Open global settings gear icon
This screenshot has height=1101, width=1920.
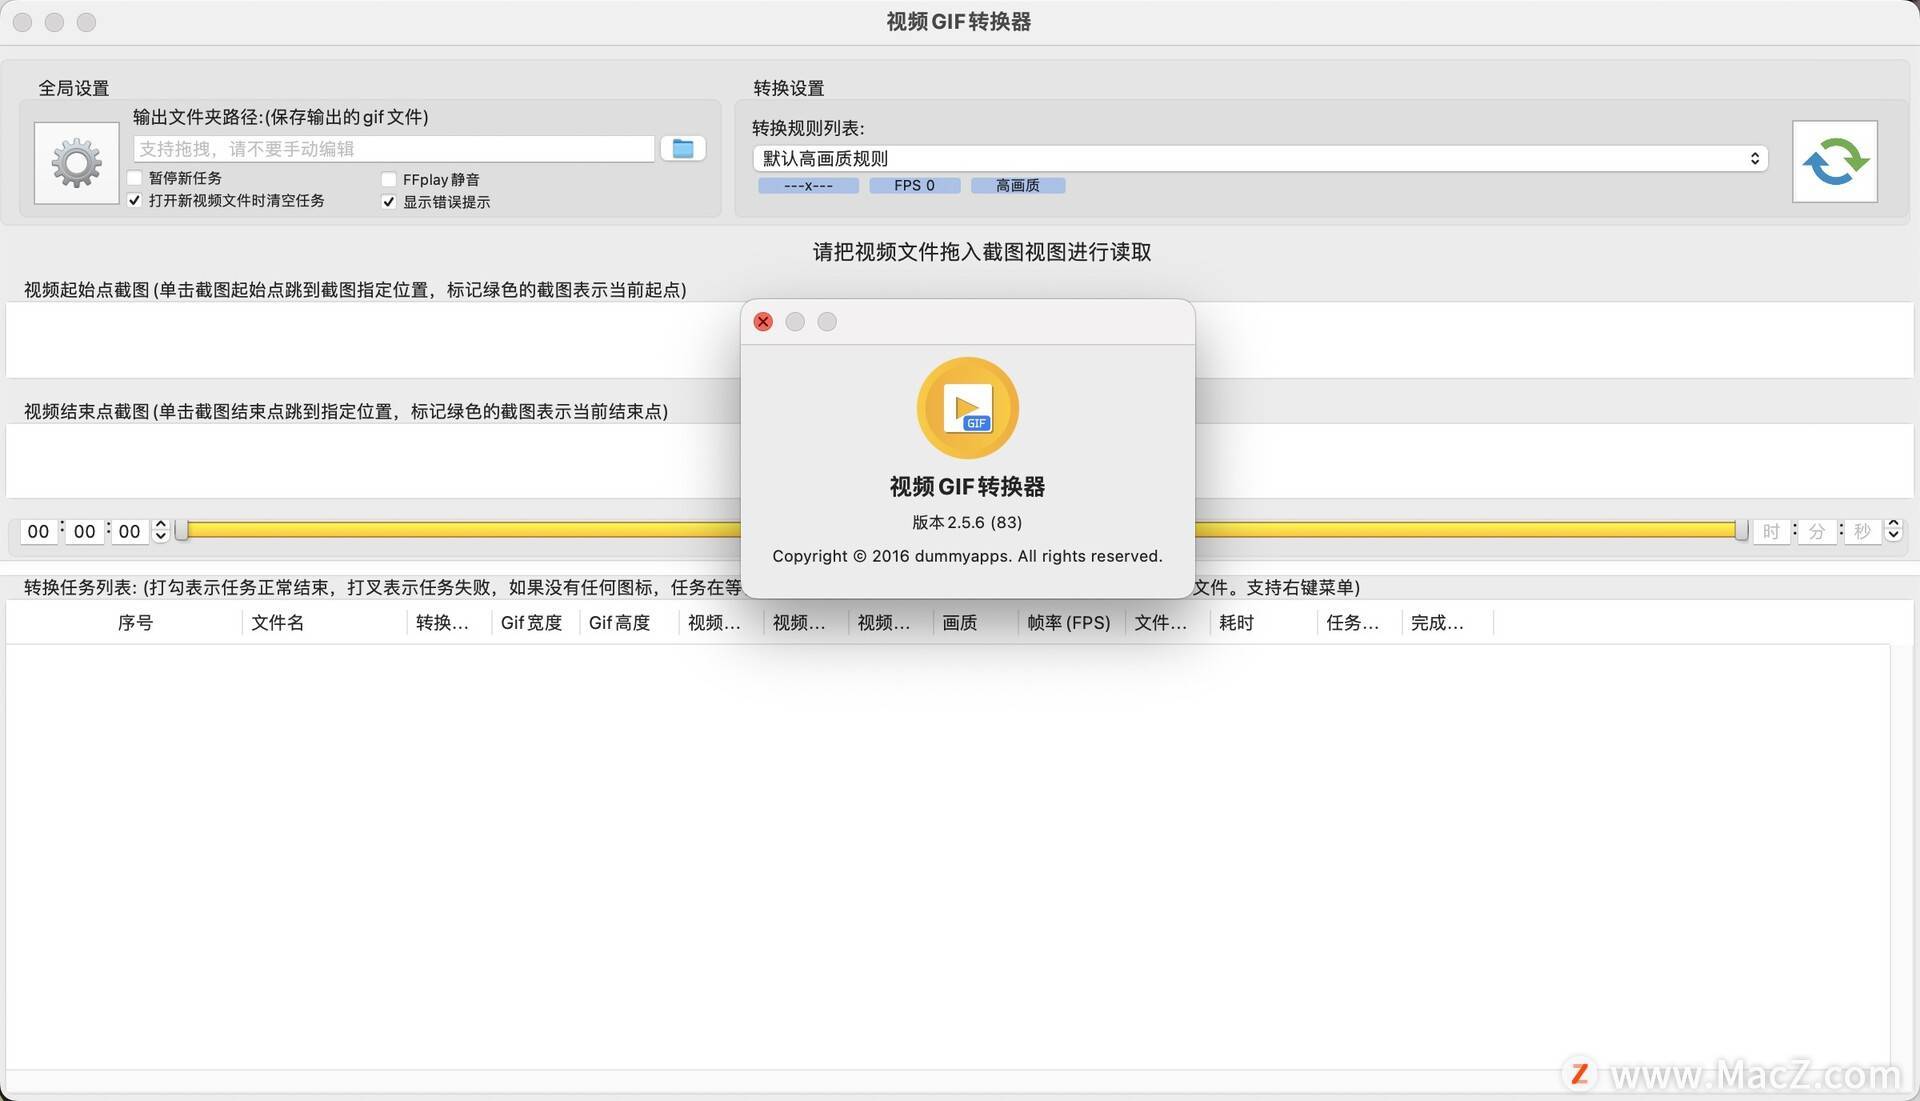[x=77, y=163]
